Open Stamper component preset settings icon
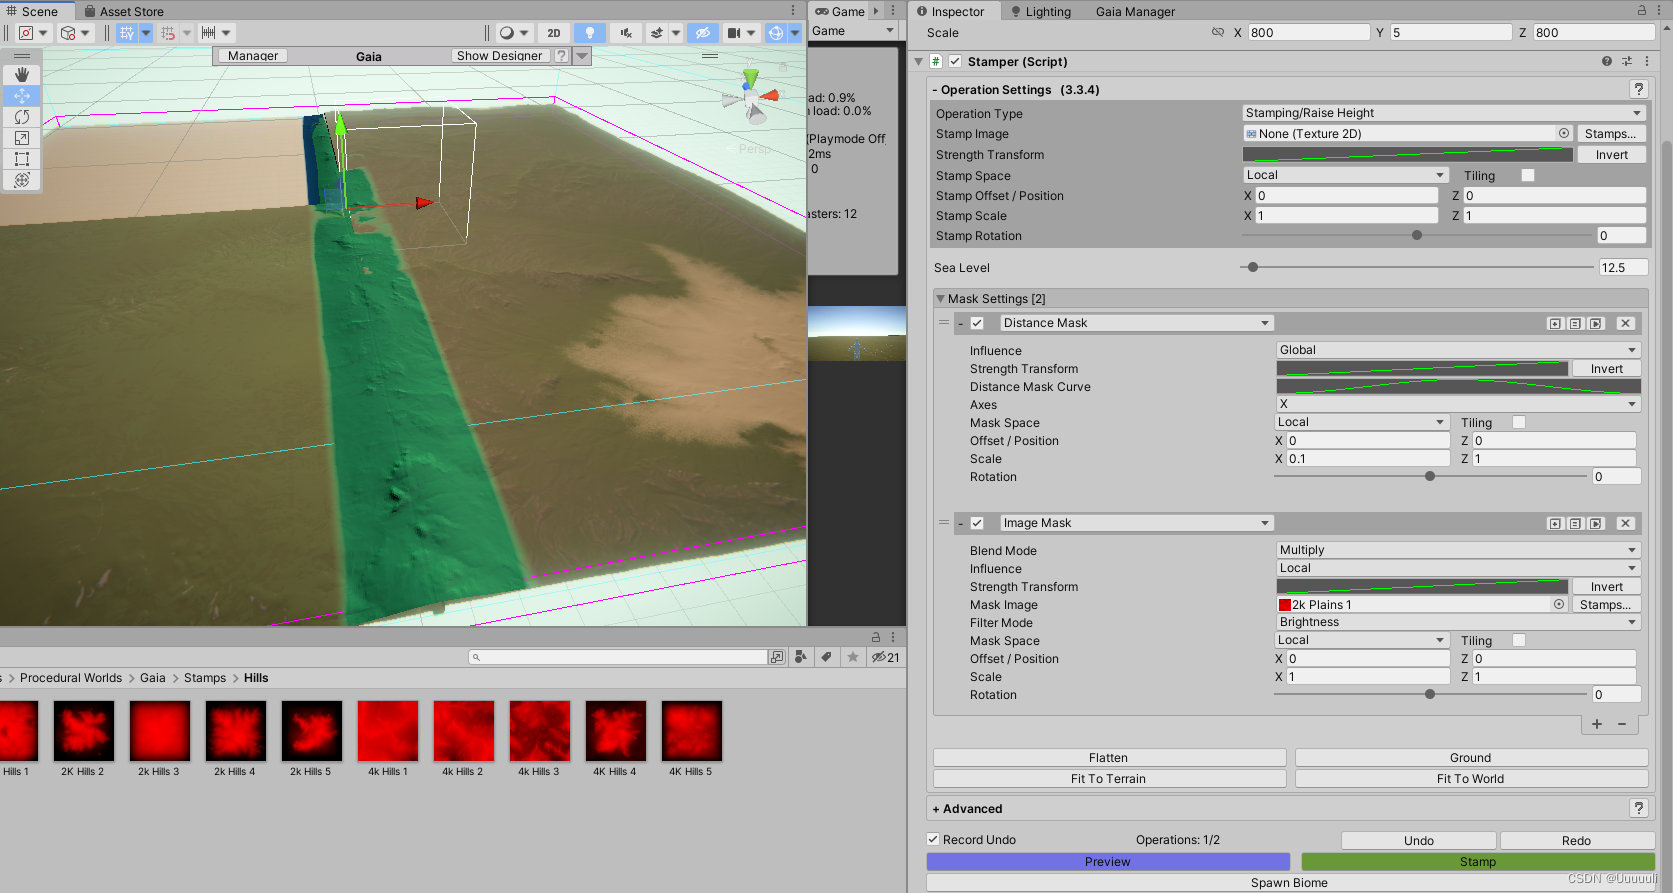This screenshot has height=893, width=1673. point(1627,61)
